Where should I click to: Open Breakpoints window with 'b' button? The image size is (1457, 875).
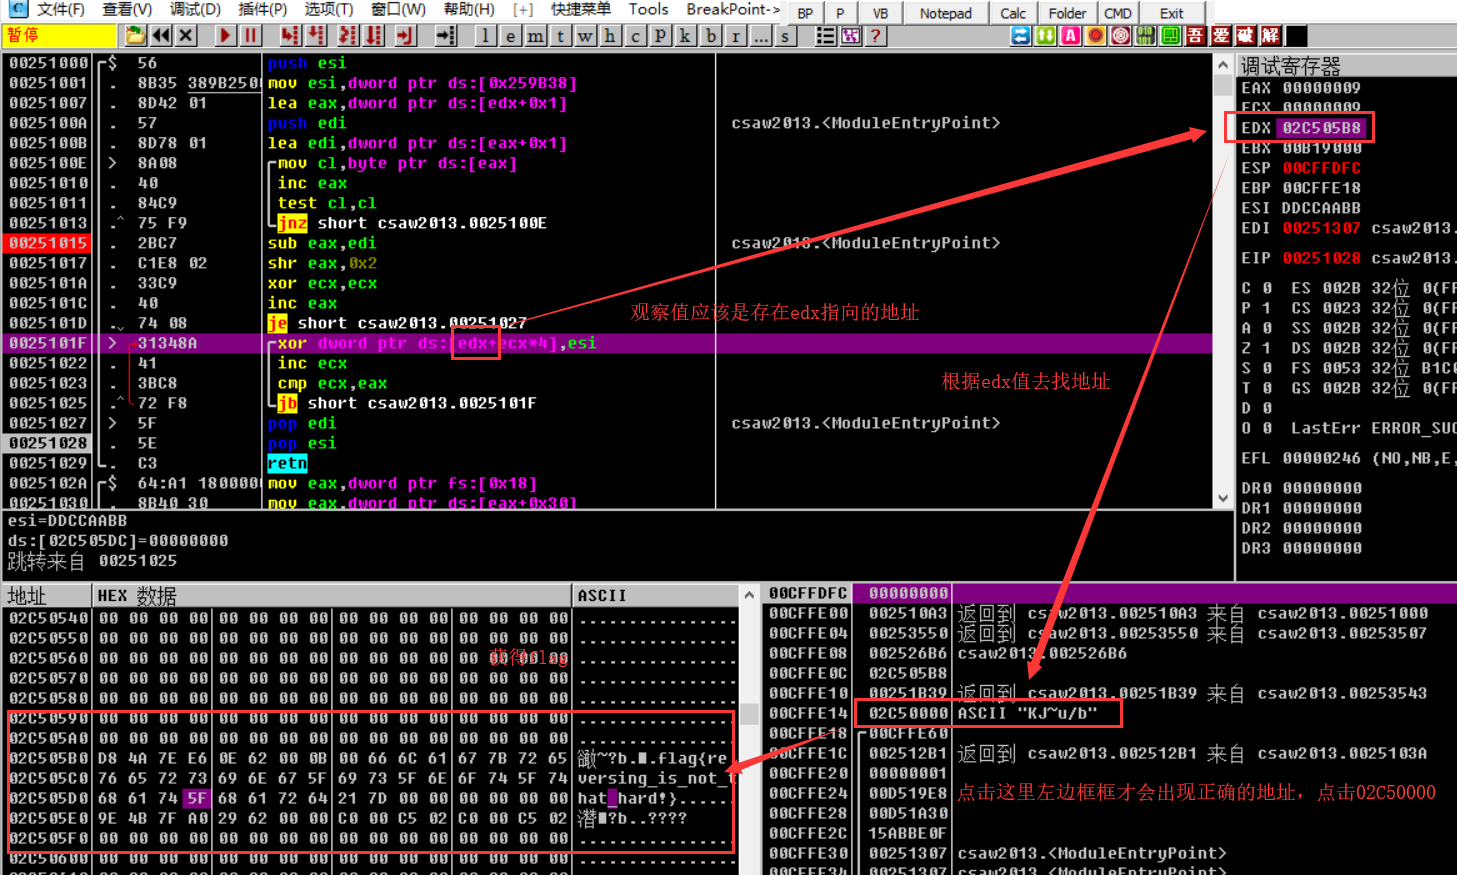(x=711, y=36)
